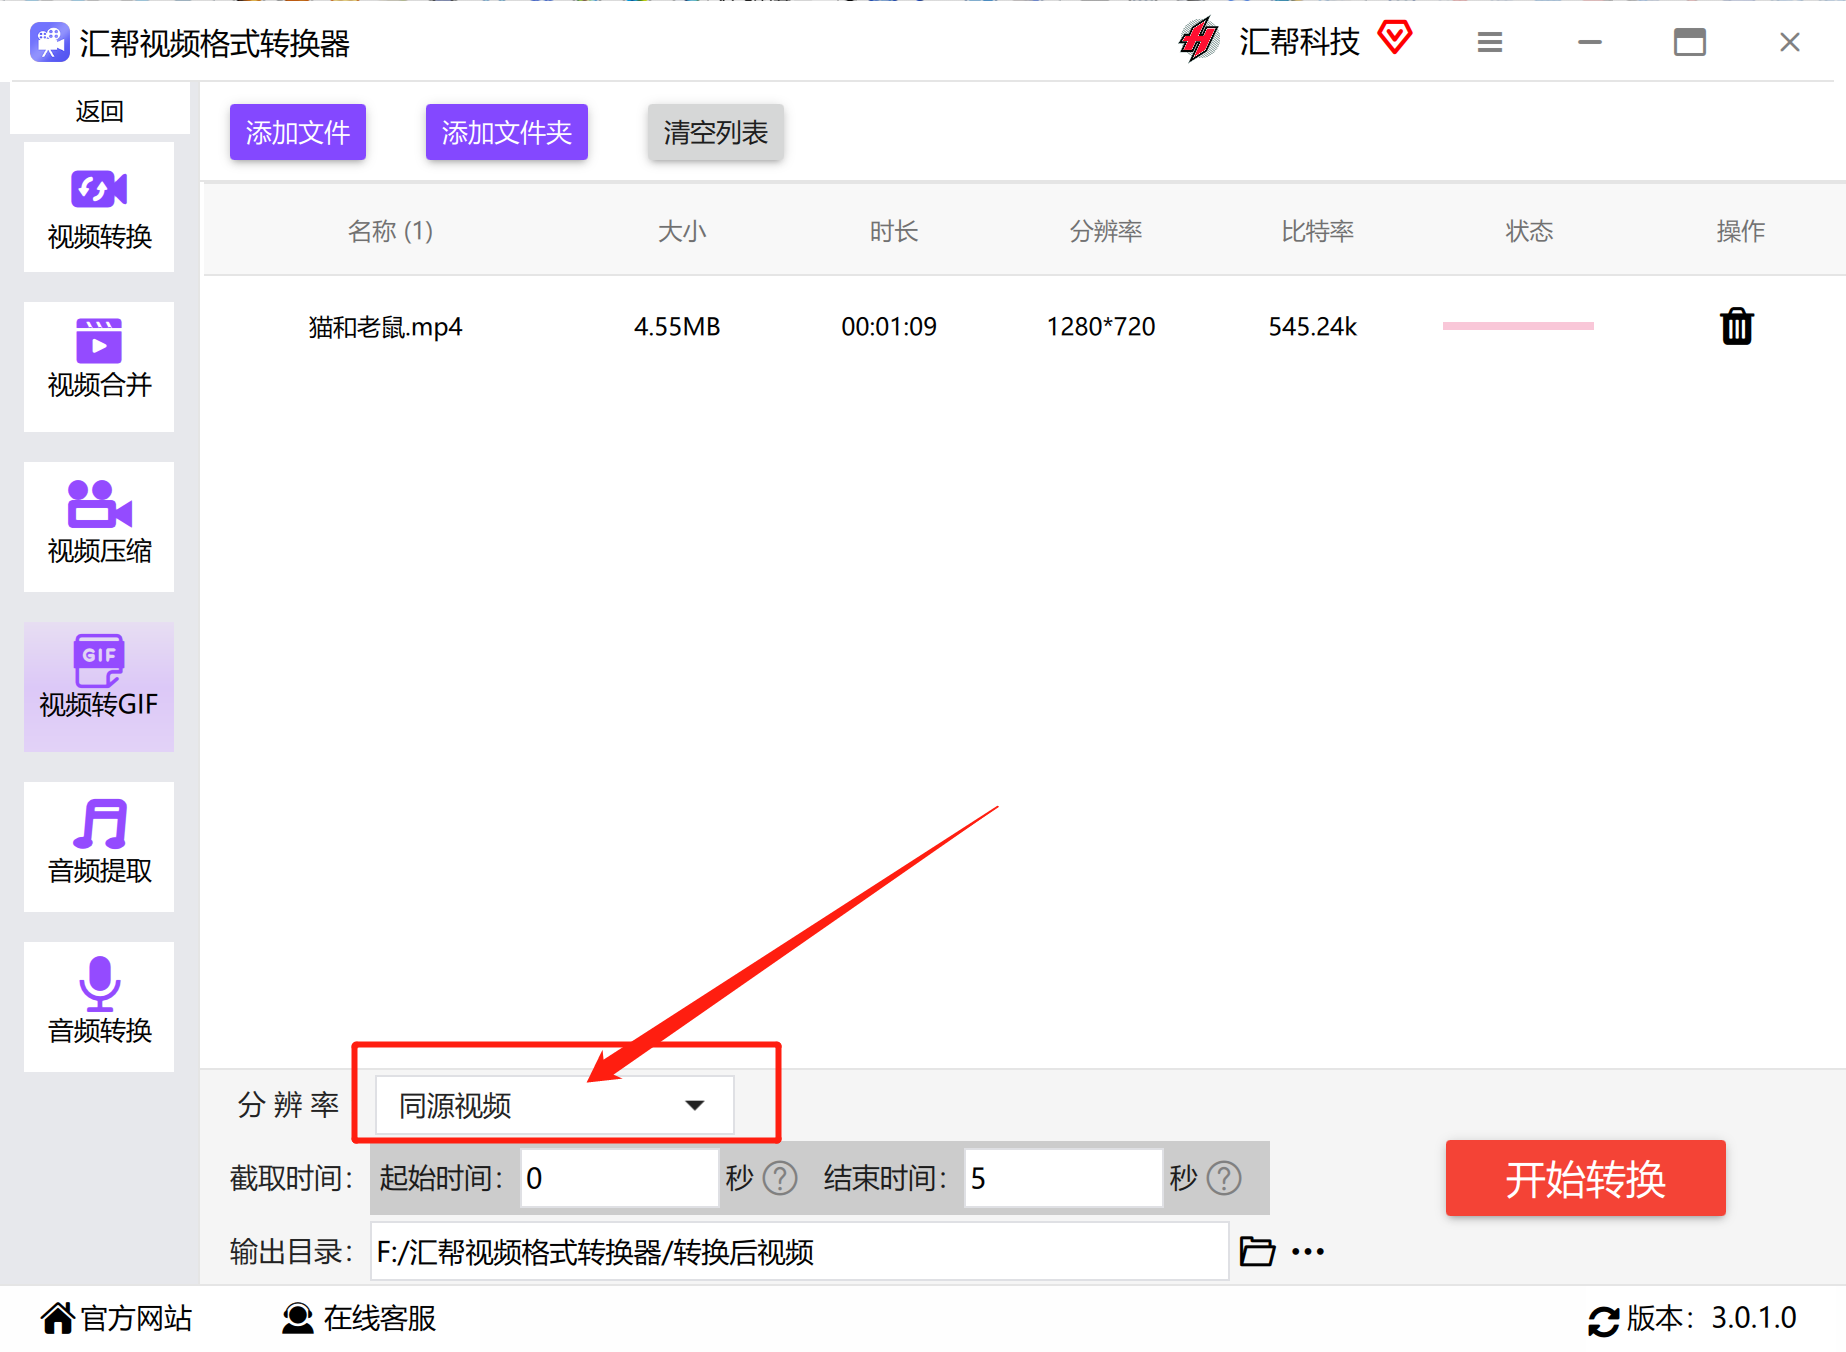Click 添加文件夹 add folder button
Viewport: 1846px width, 1352px height.
click(507, 132)
